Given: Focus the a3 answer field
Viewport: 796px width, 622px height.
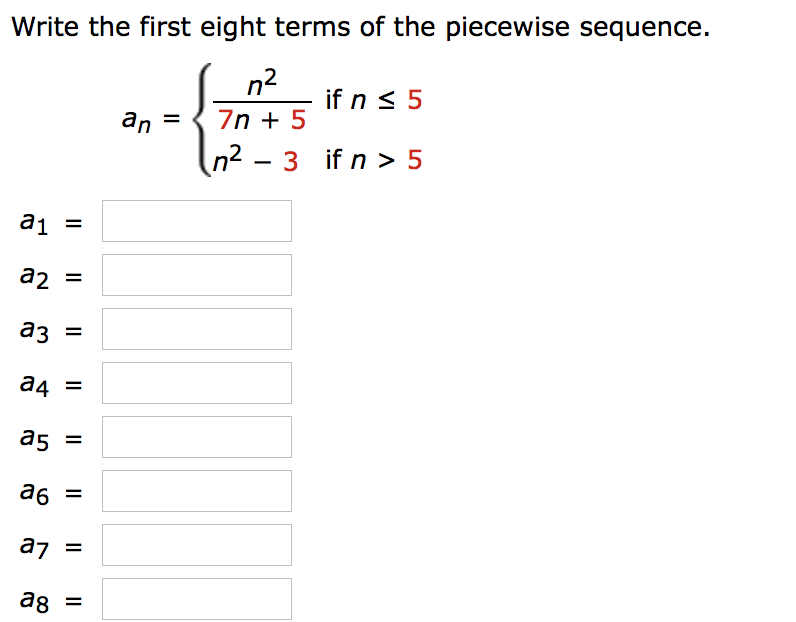Looking at the screenshot, I should point(196,329).
